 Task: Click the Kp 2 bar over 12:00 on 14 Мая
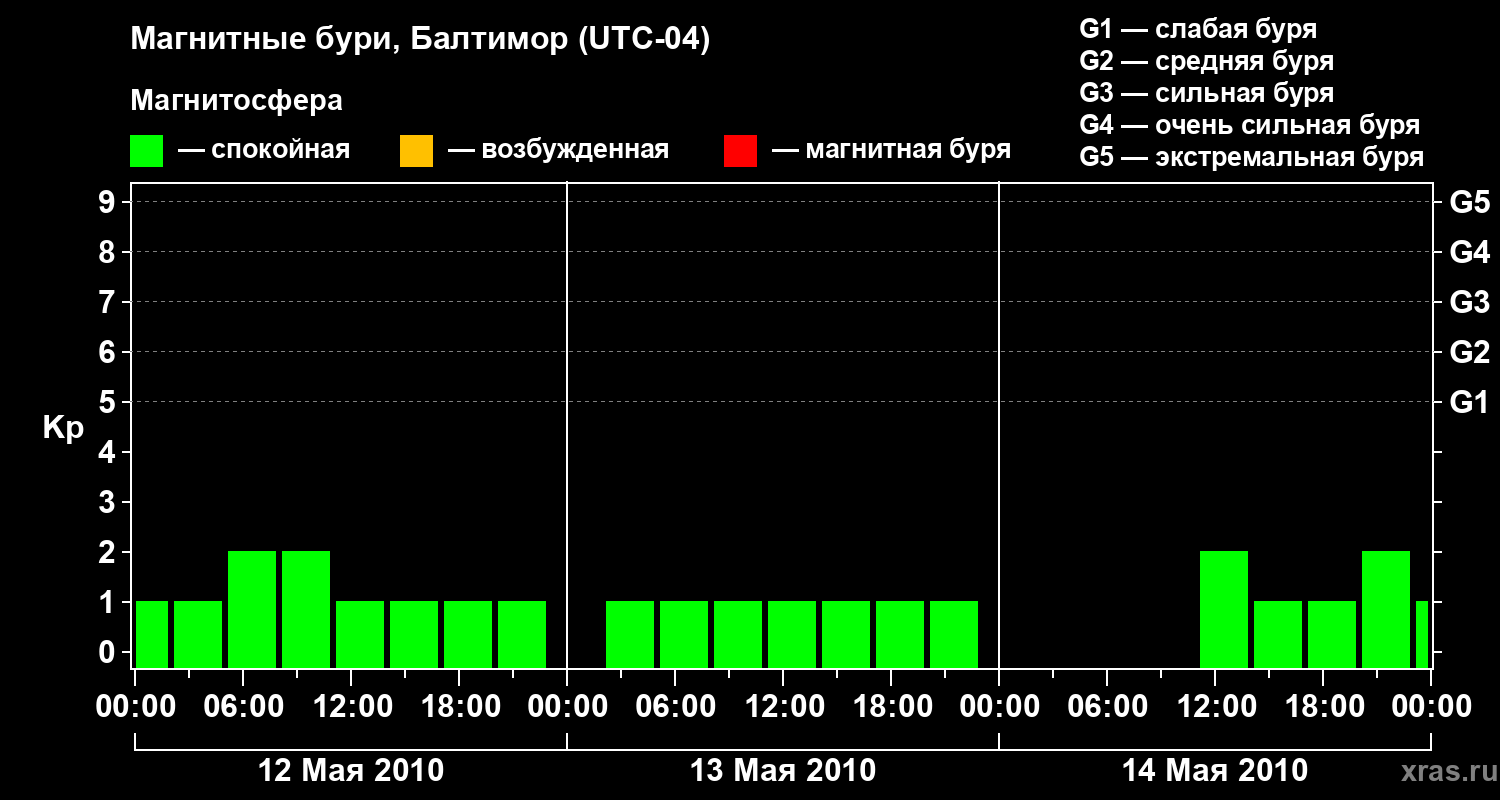coord(1224,609)
